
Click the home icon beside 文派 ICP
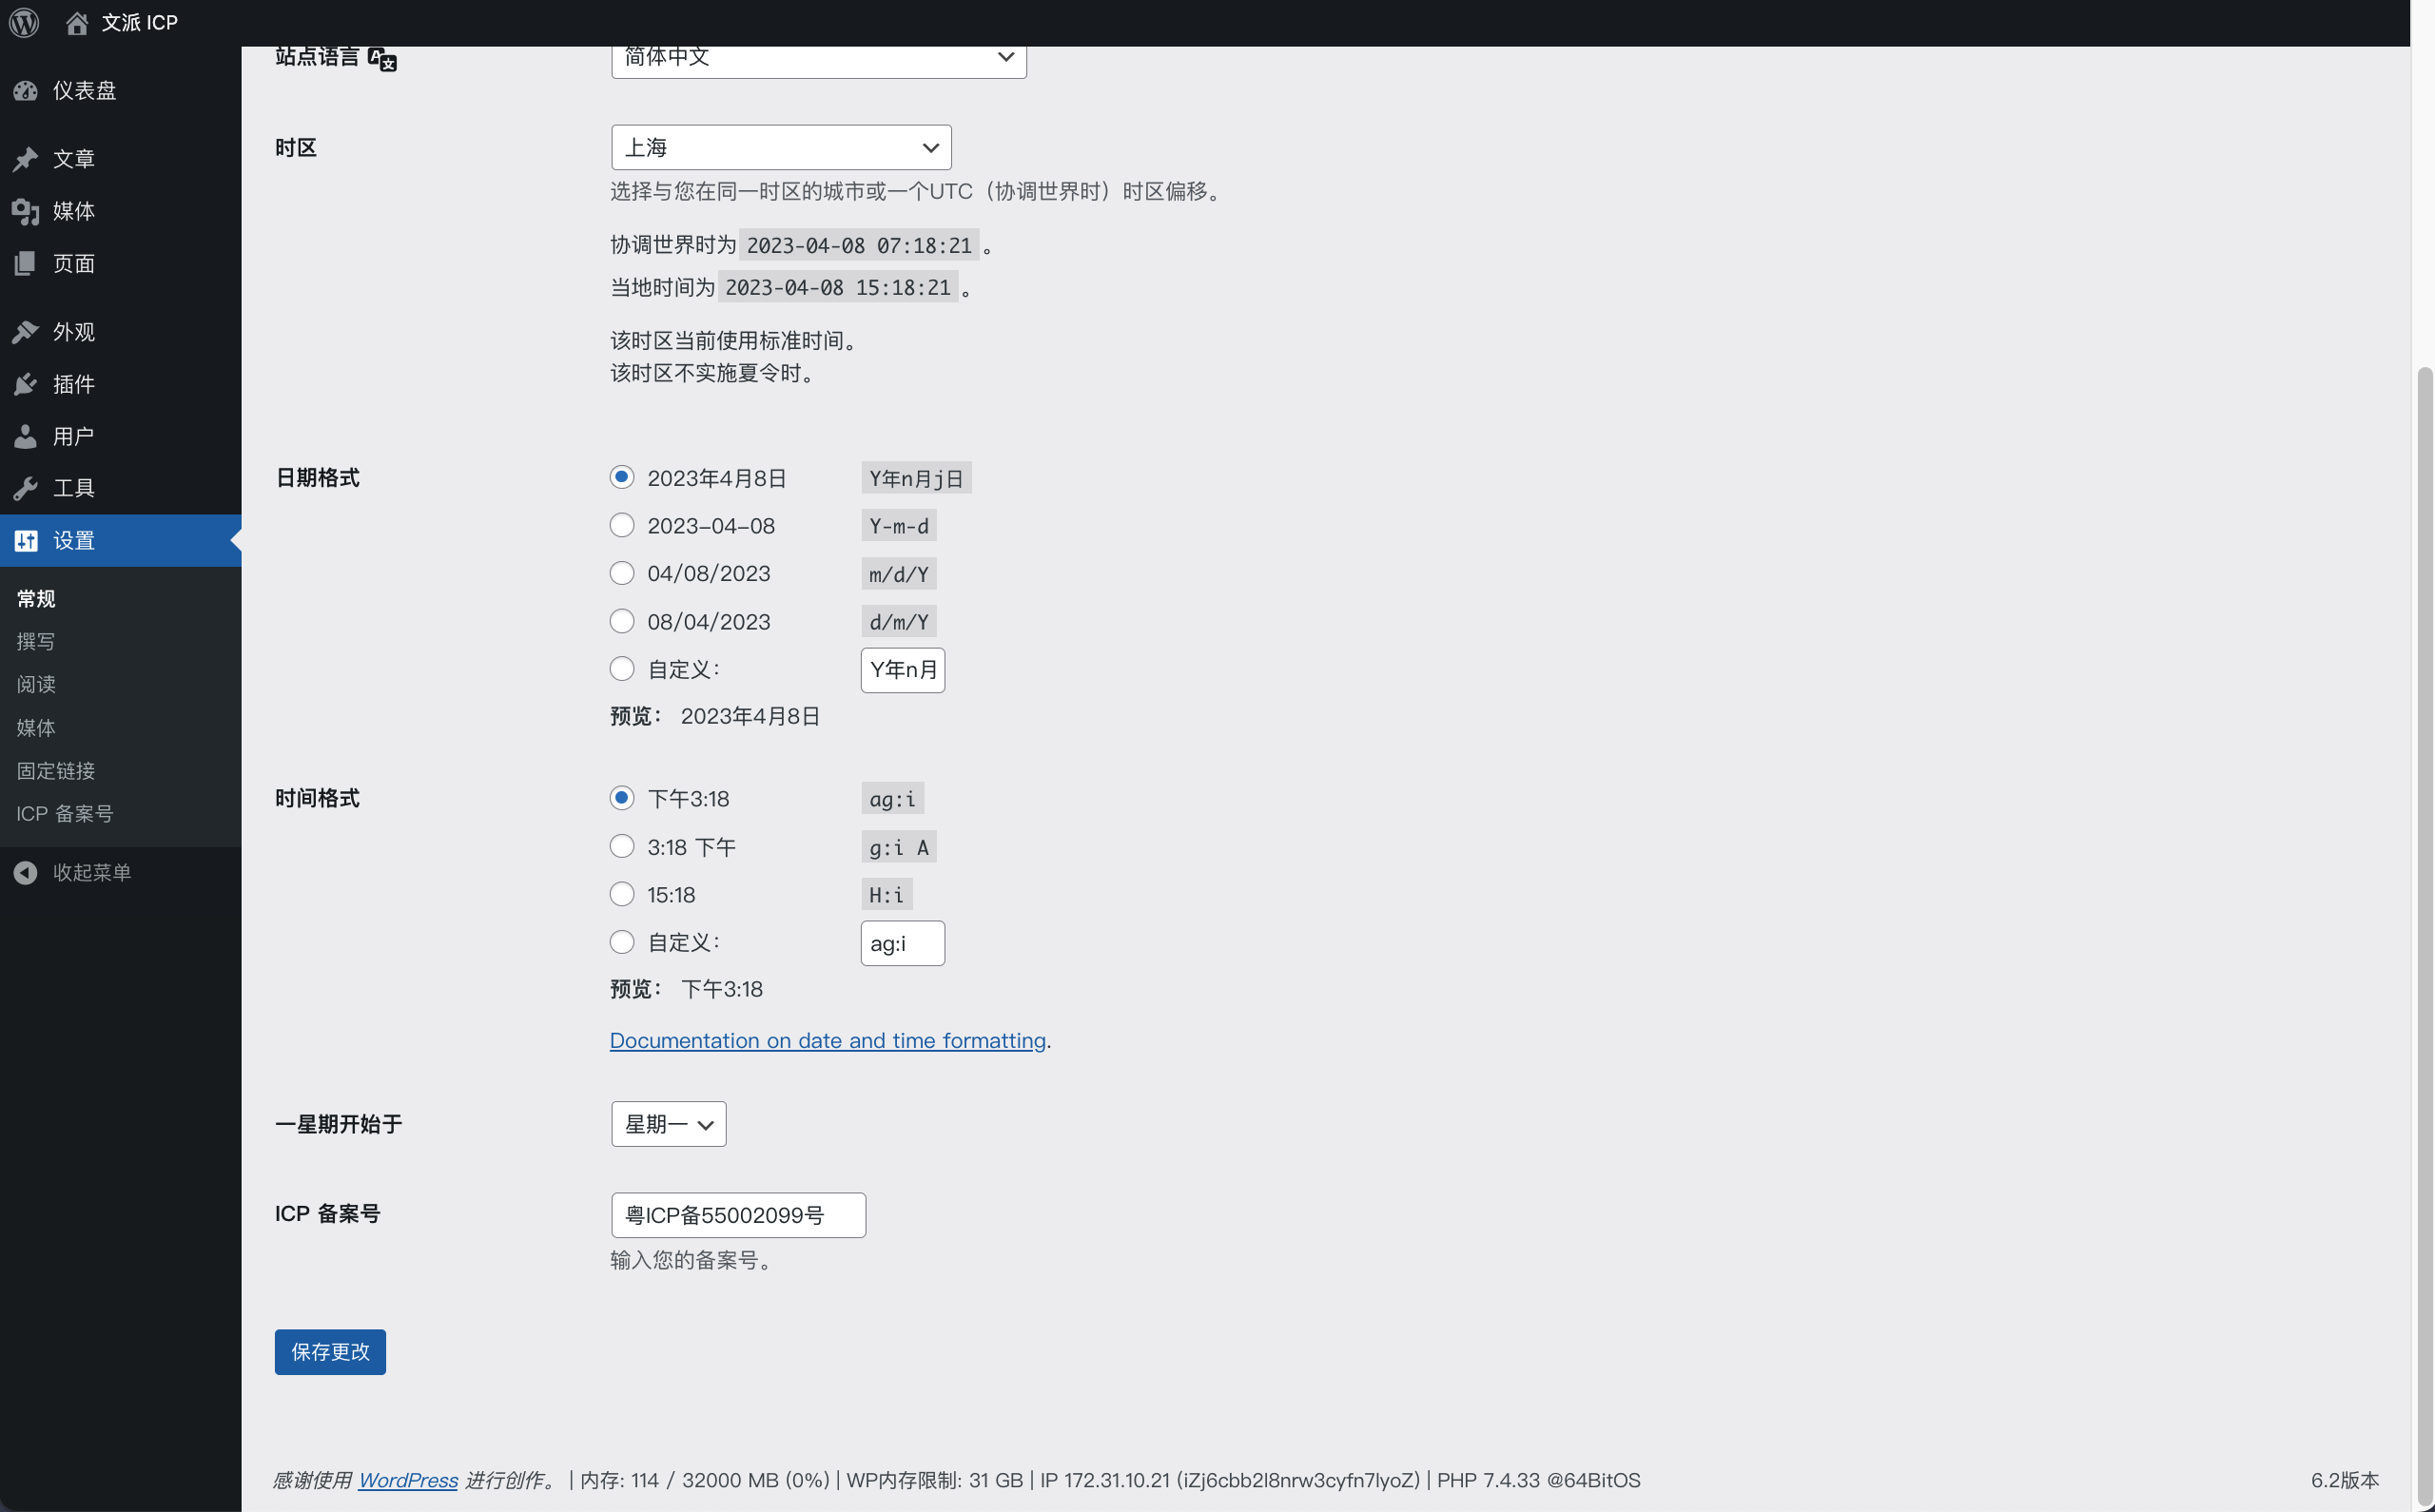coord(77,22)
